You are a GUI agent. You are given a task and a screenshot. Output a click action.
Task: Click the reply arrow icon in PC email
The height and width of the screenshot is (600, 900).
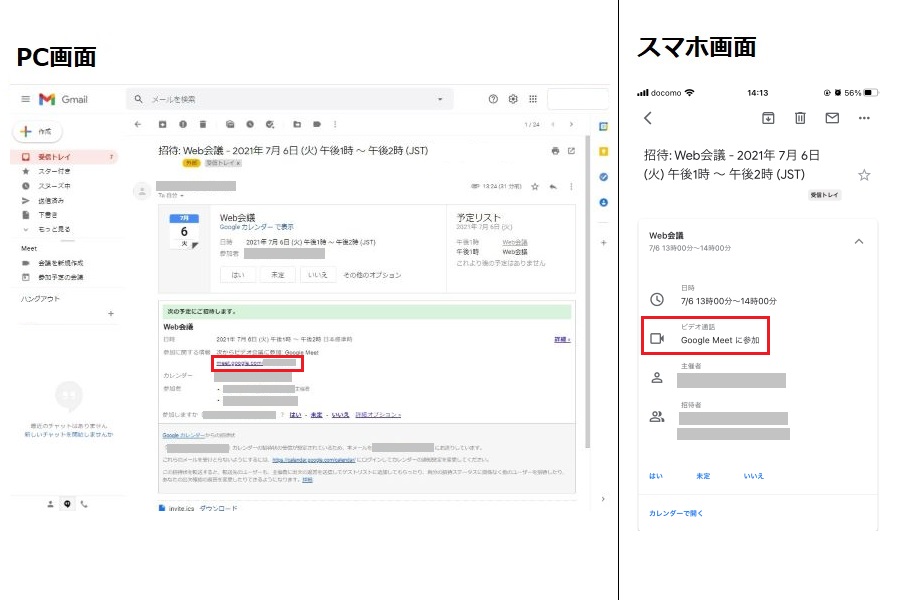point(552,186)
